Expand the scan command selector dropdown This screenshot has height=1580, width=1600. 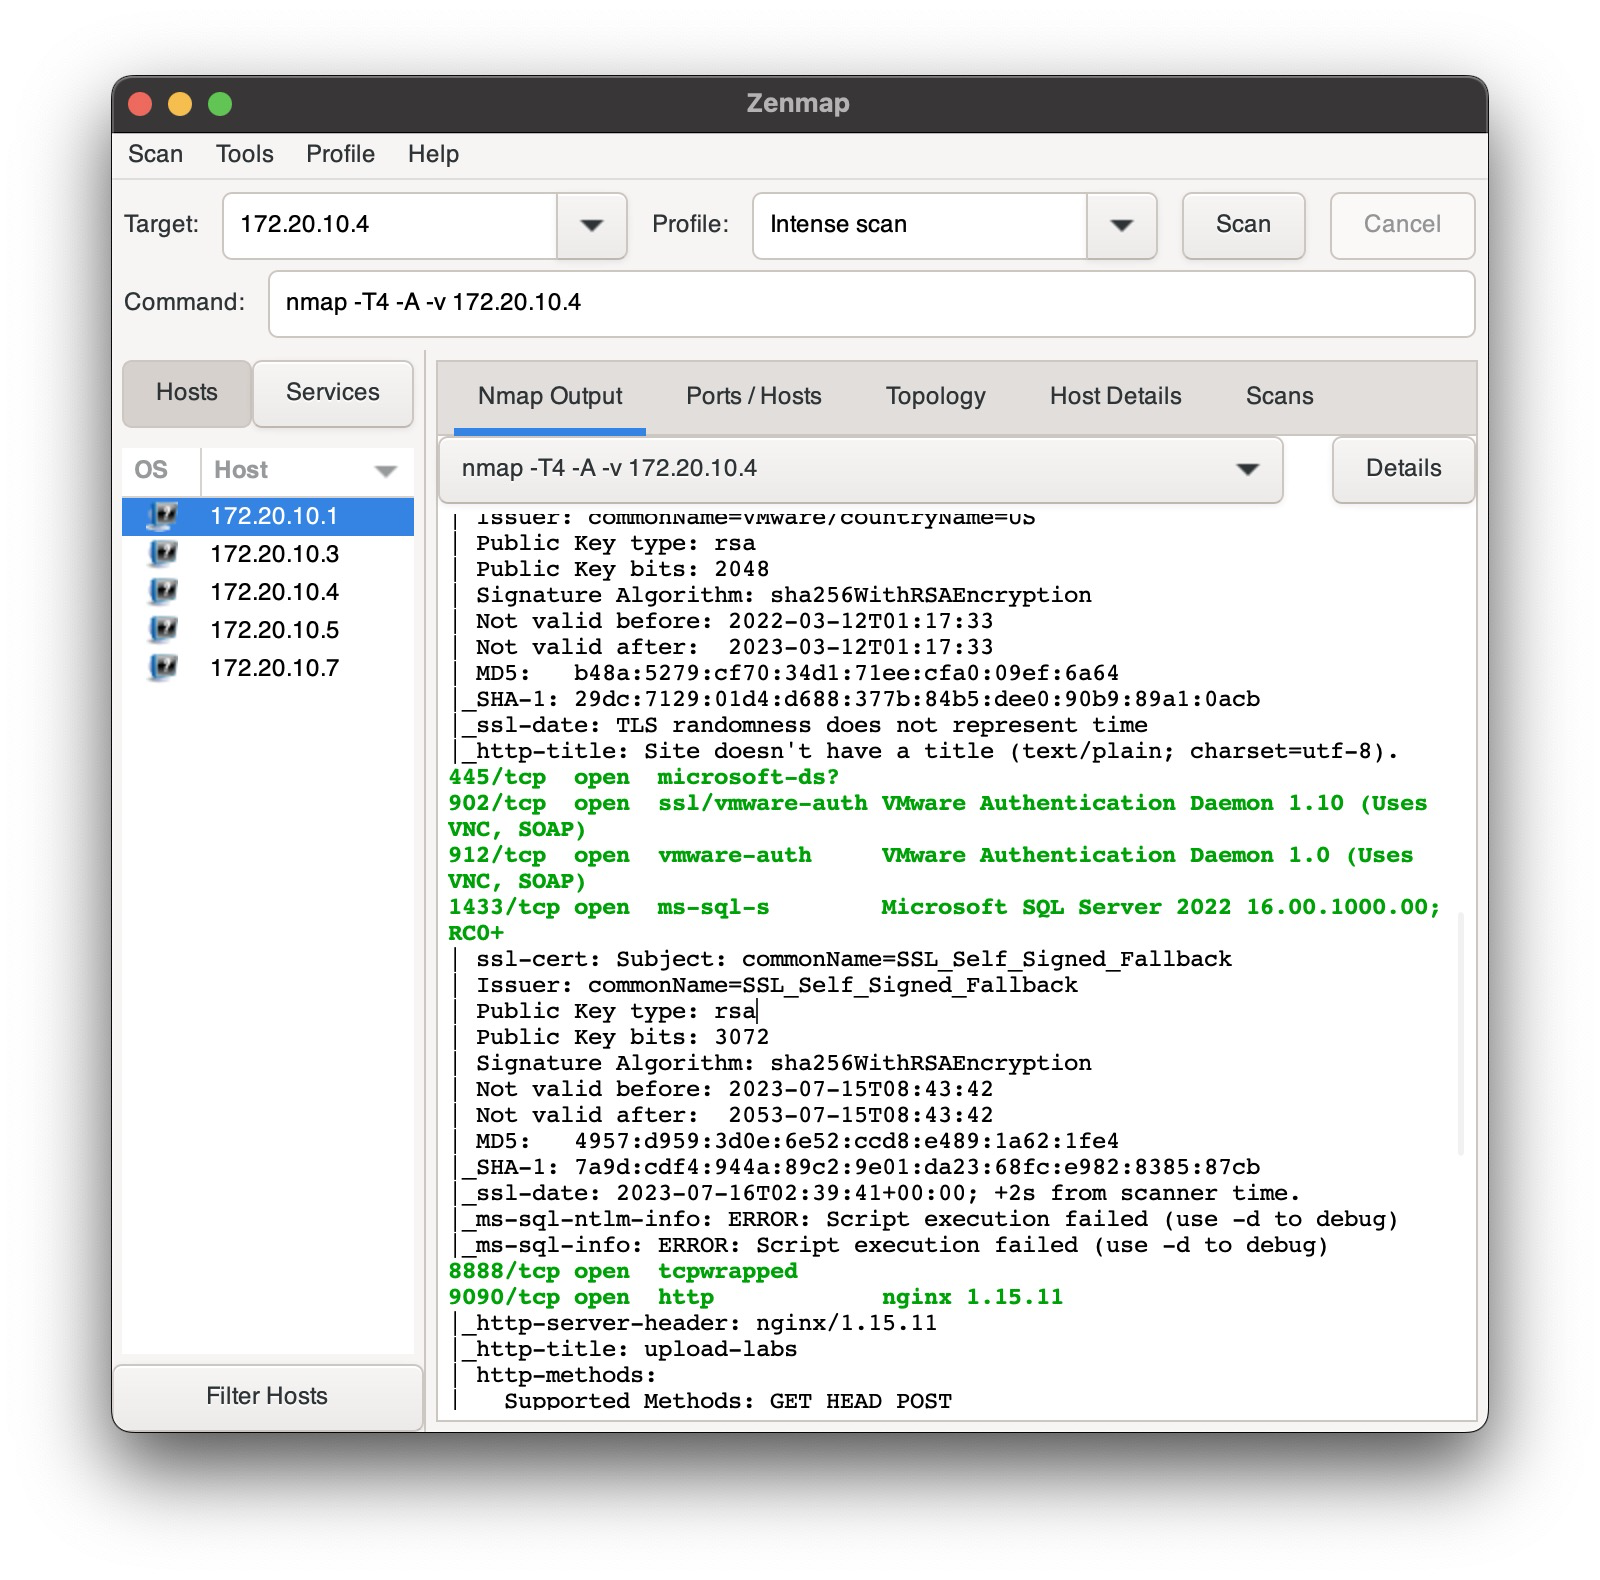(x=1247, y=469)
